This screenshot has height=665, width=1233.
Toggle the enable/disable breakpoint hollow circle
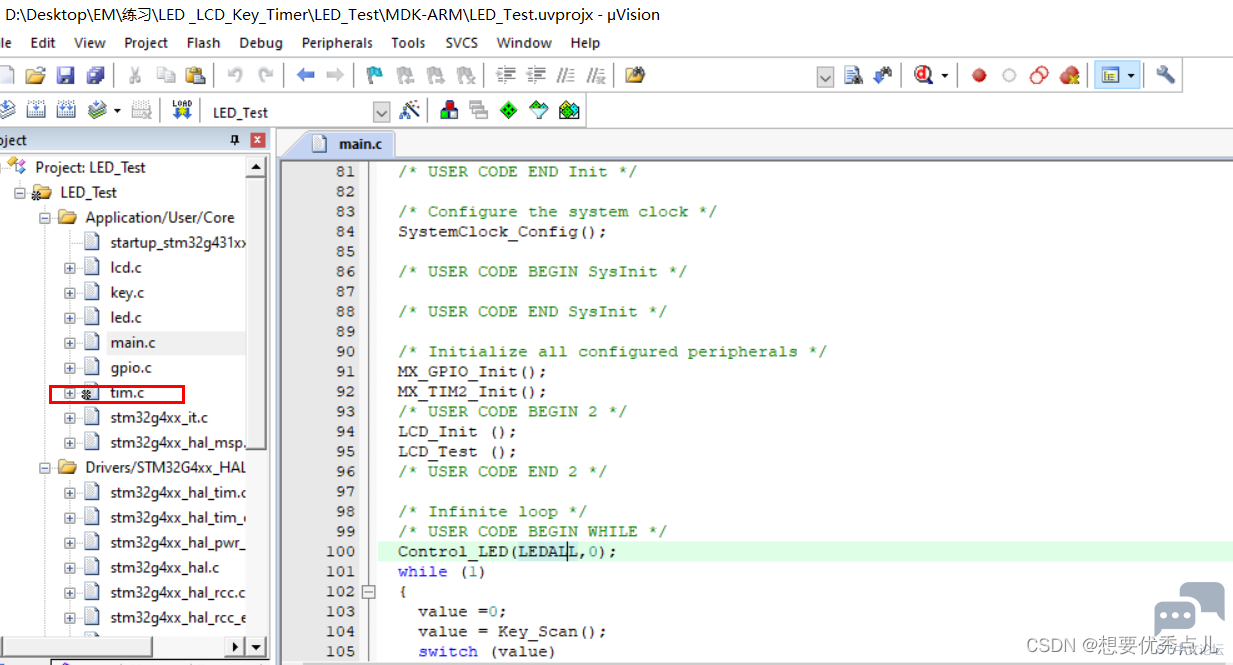(x=1009, y=75)
